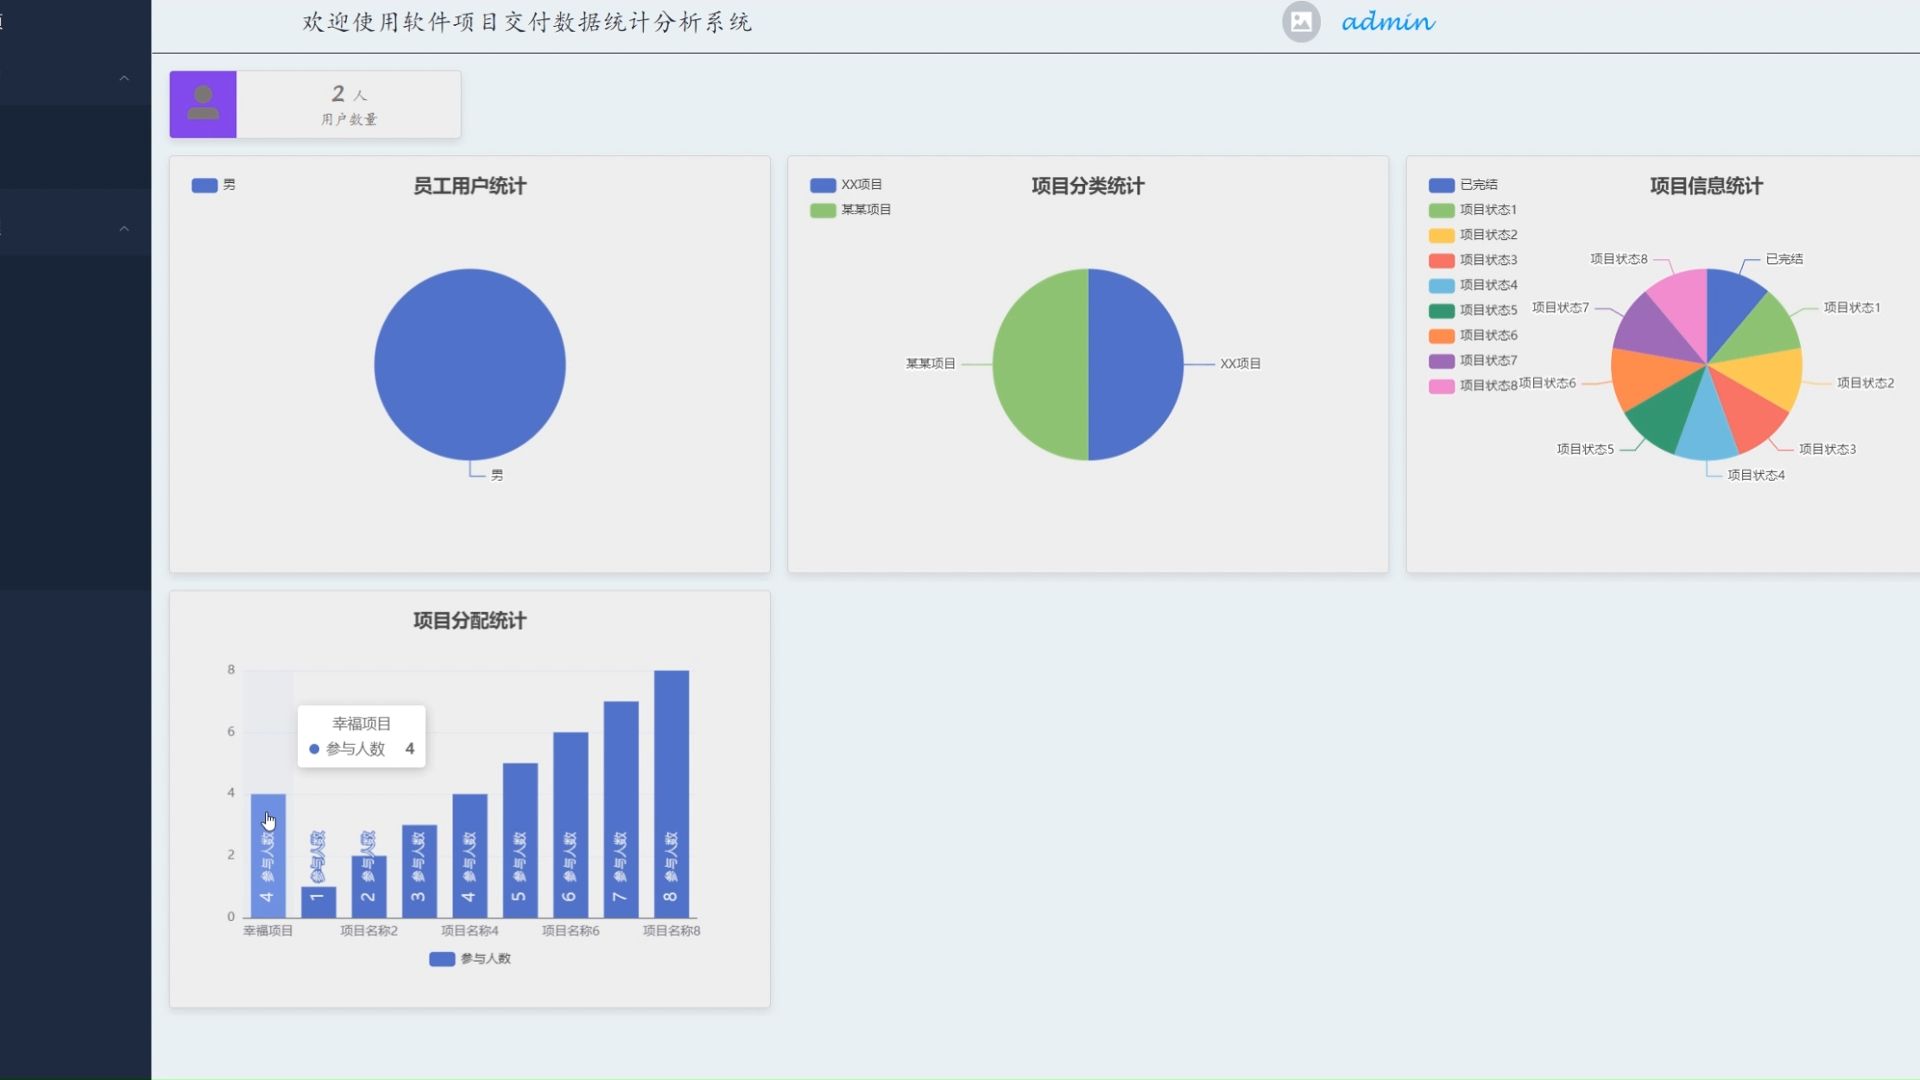The width and height of the screenshot is (1920, 1080).
Task: Click the bar with value 3
Action: pos(419,871)
